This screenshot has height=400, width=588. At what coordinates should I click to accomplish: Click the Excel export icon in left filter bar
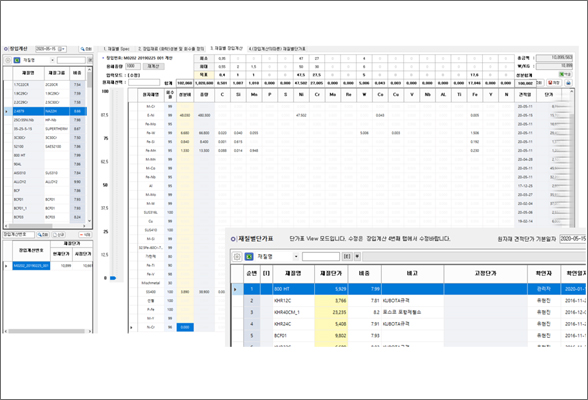click(17, 60)
